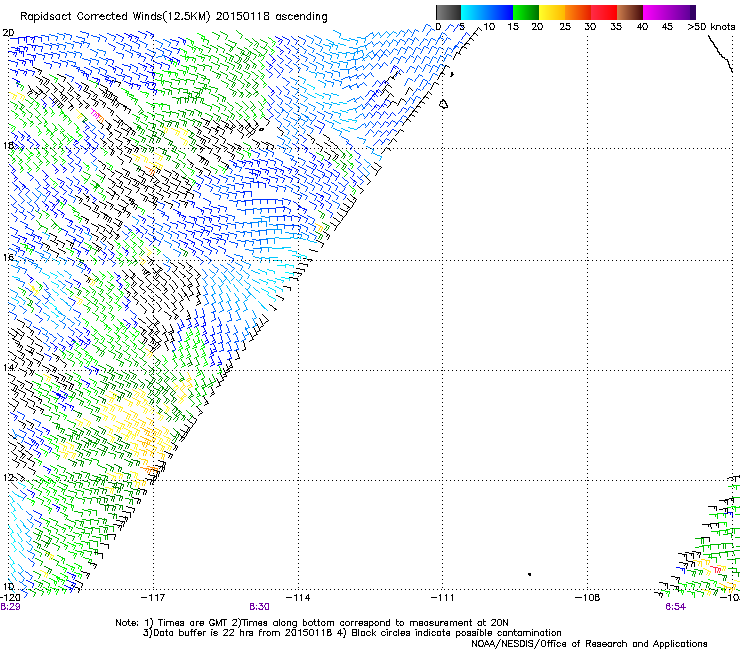Click the purple '8:54' swath time label

(675, 607)
